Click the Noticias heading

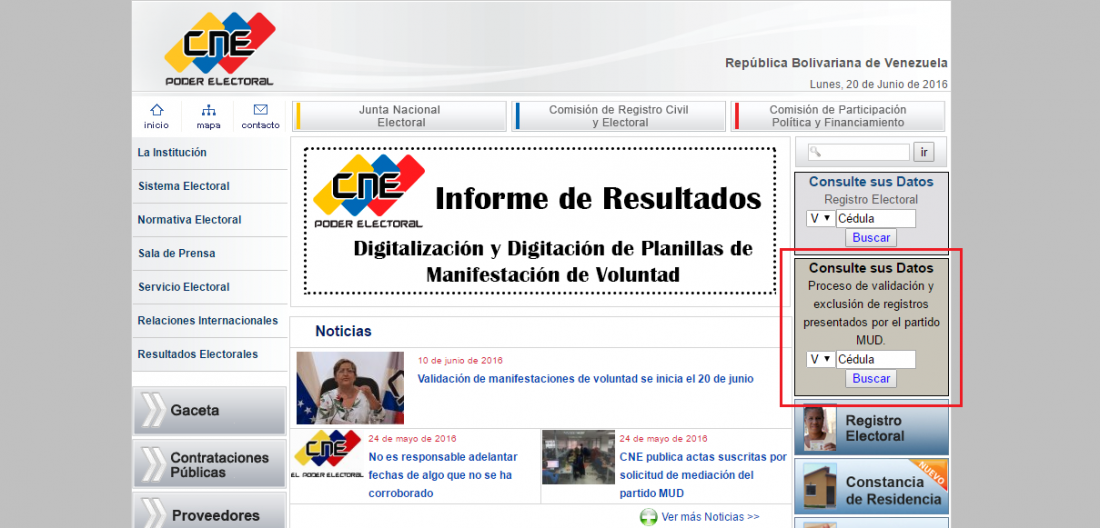click(343, 331)
